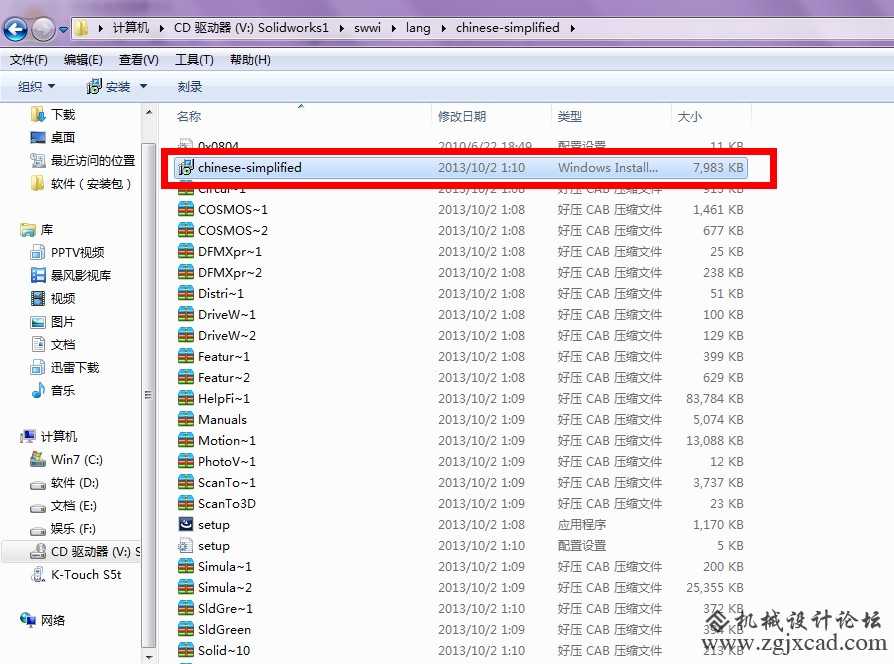
Task: Sort by the 类型 column header
Action: click(570, 117)
